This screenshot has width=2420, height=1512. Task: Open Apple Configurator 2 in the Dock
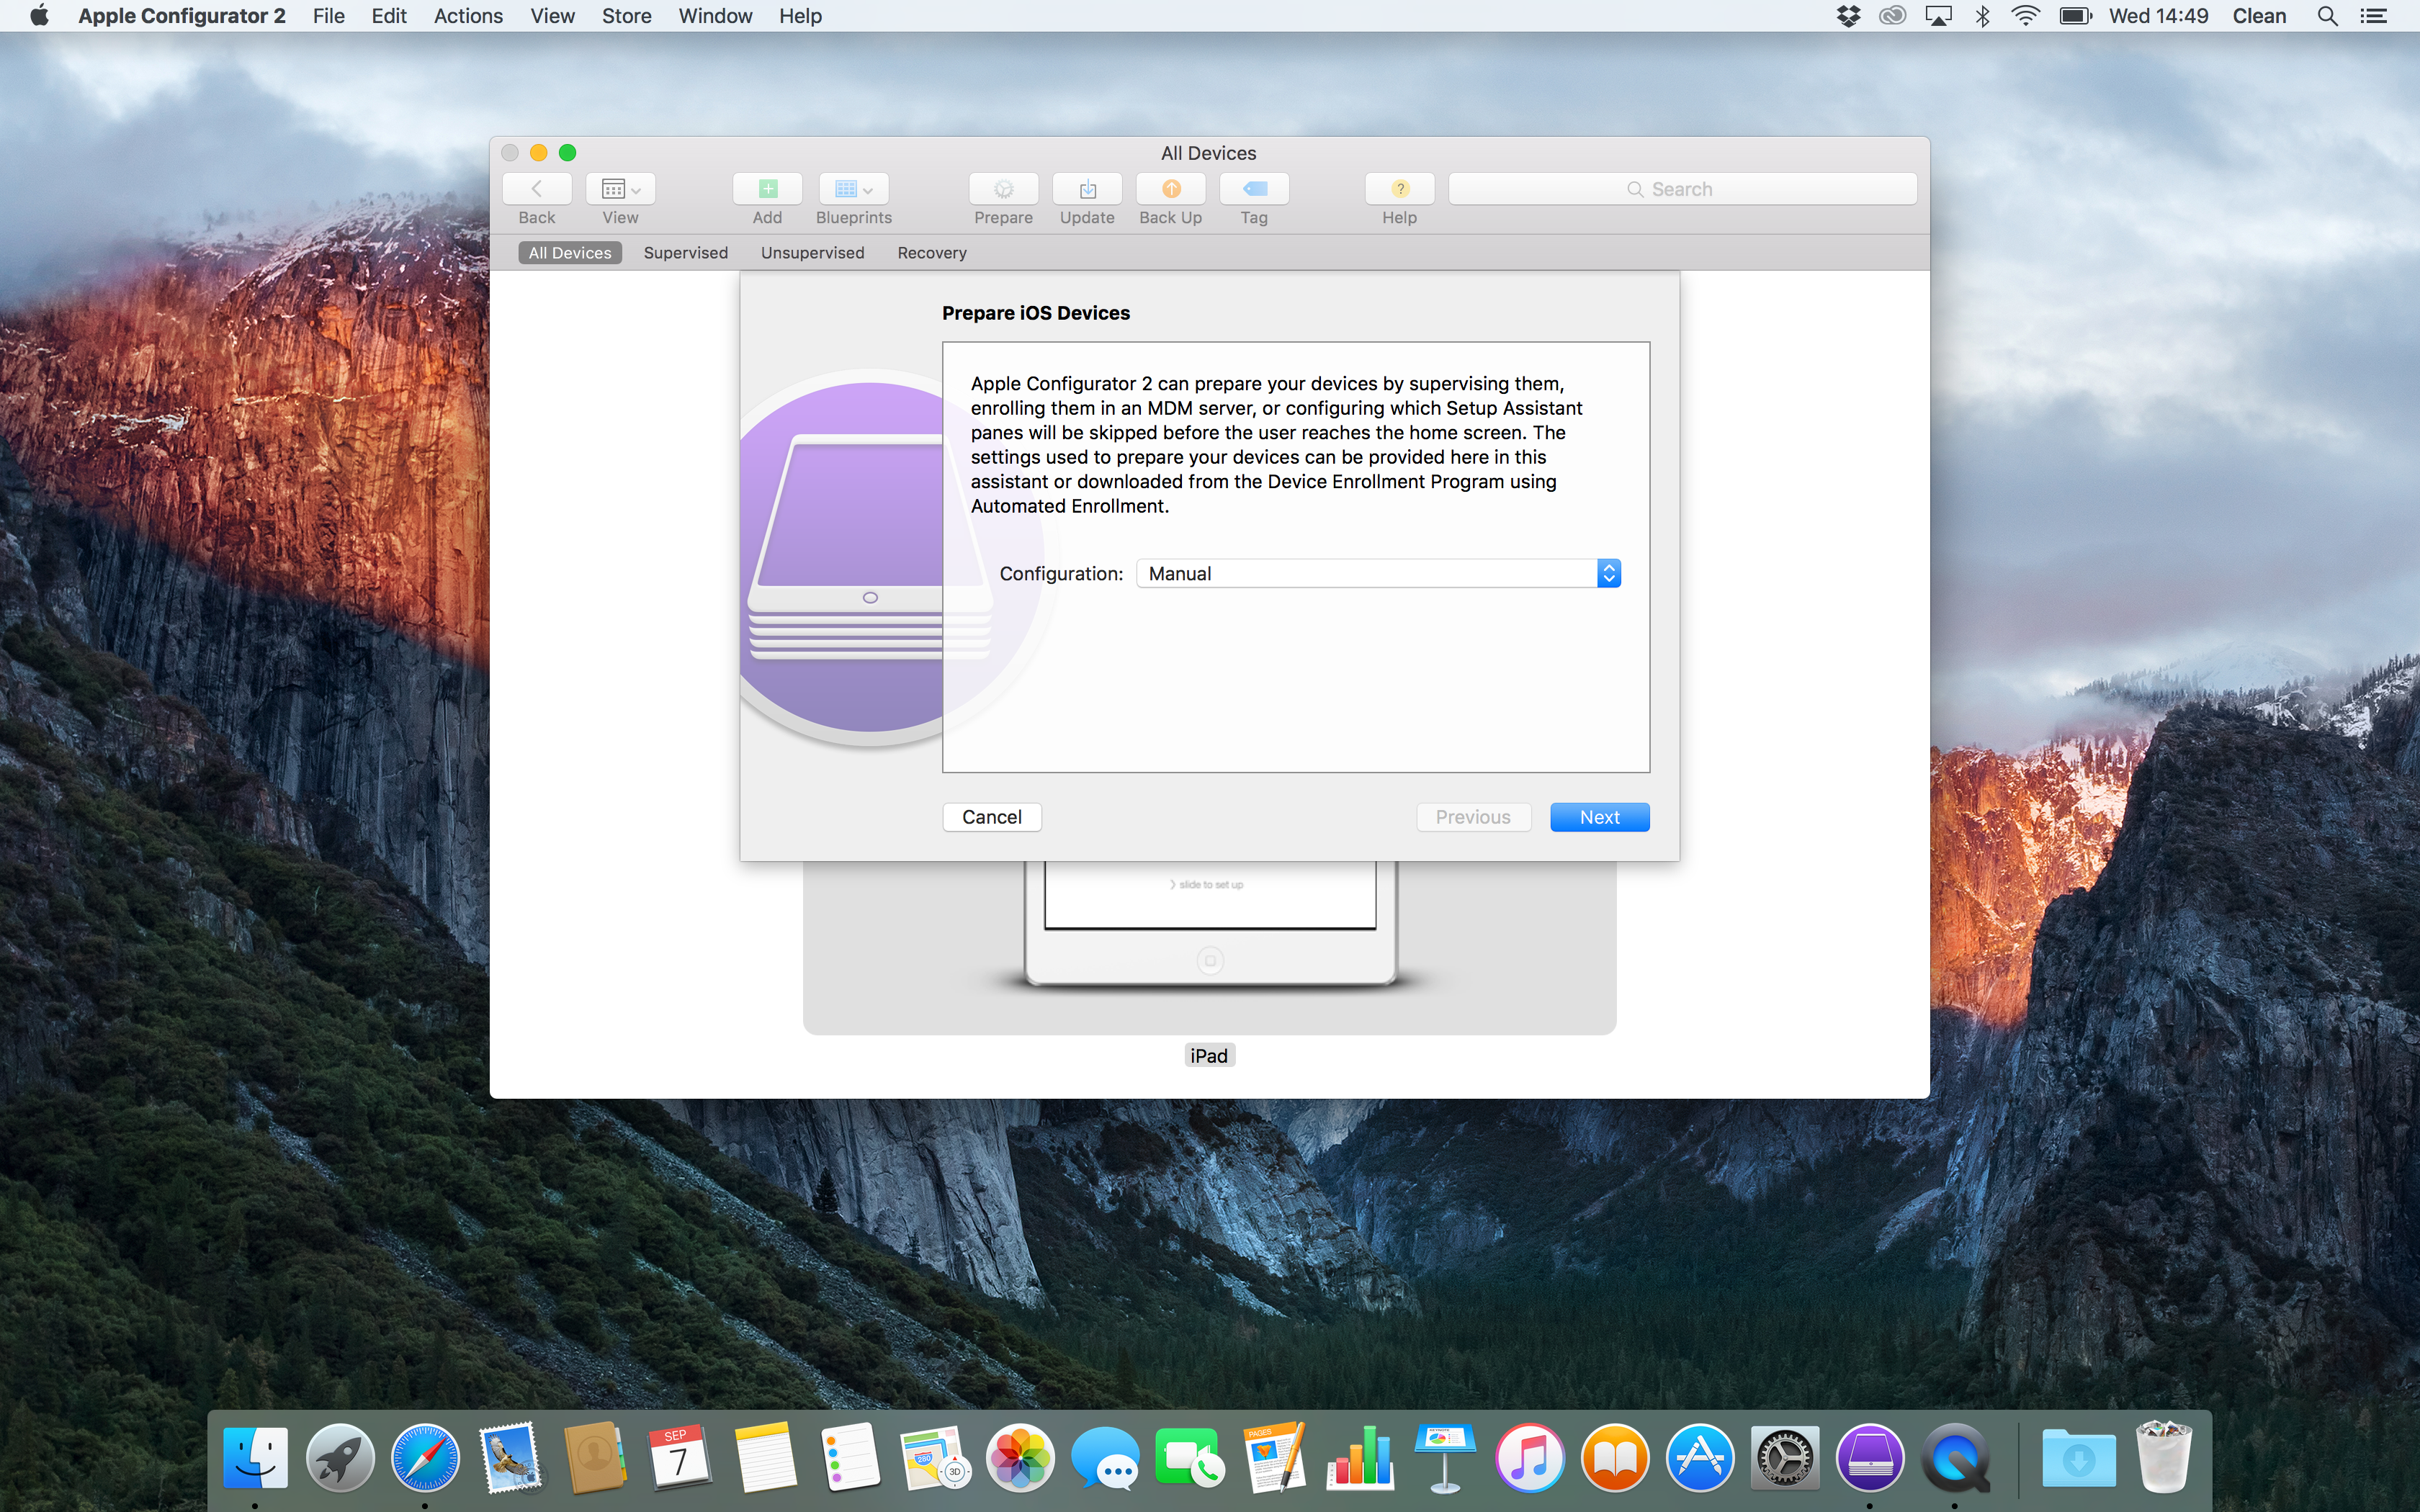coord(1869,1457)
